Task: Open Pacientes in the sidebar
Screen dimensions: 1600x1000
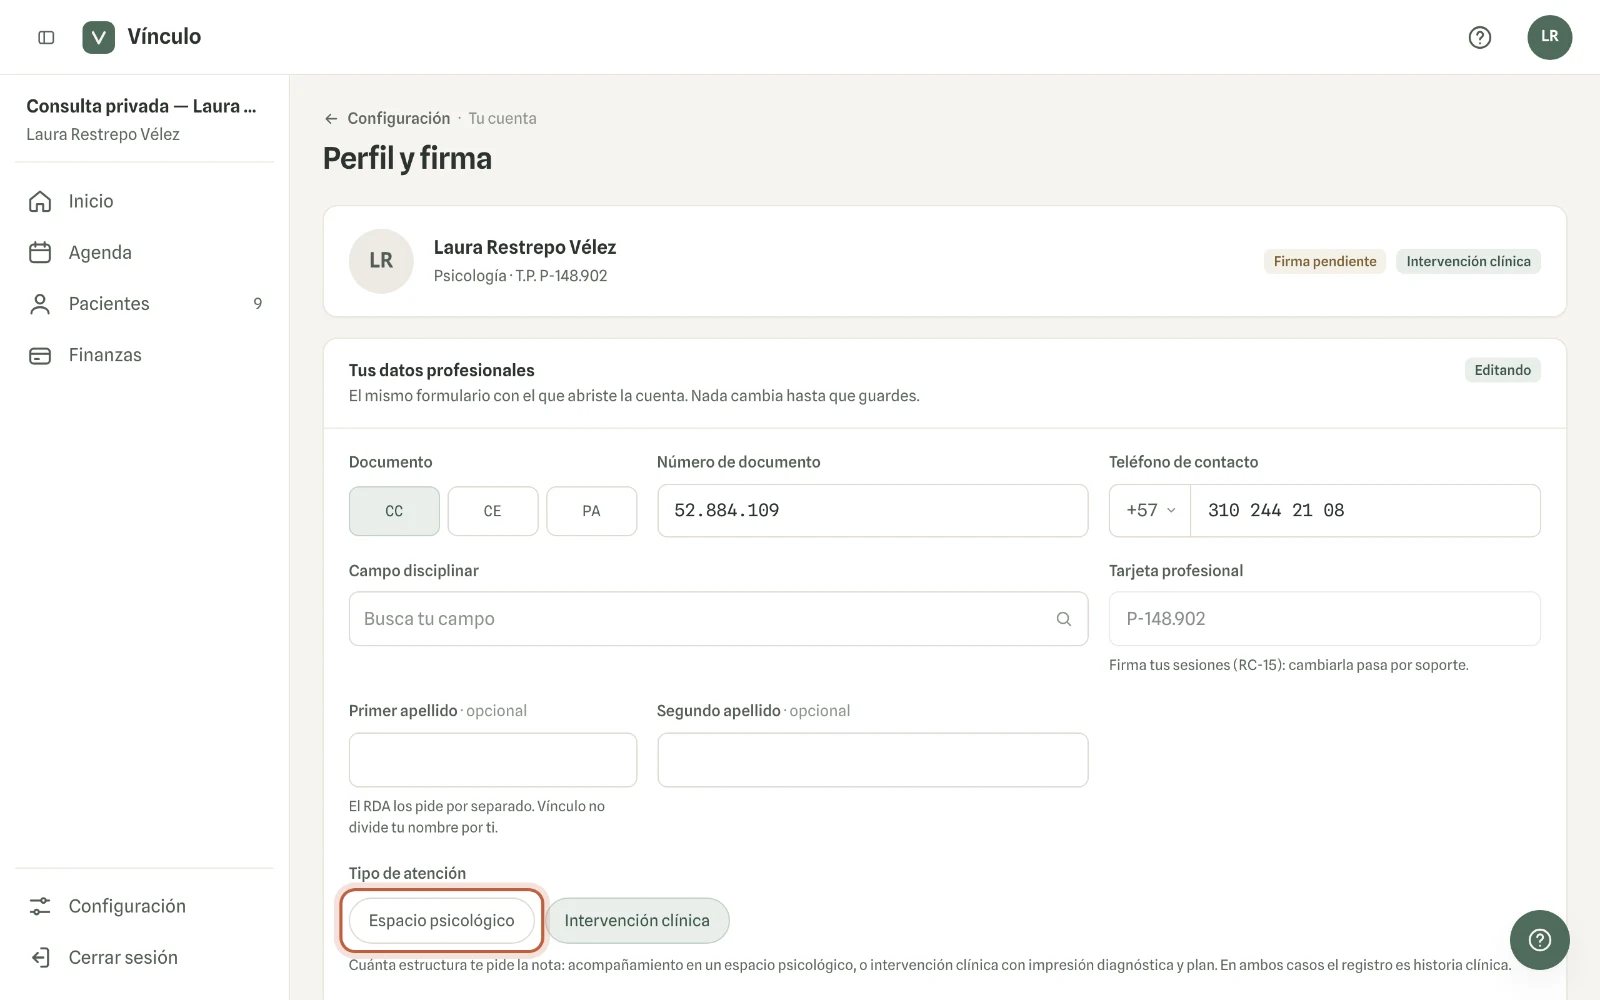Action: 144,304
